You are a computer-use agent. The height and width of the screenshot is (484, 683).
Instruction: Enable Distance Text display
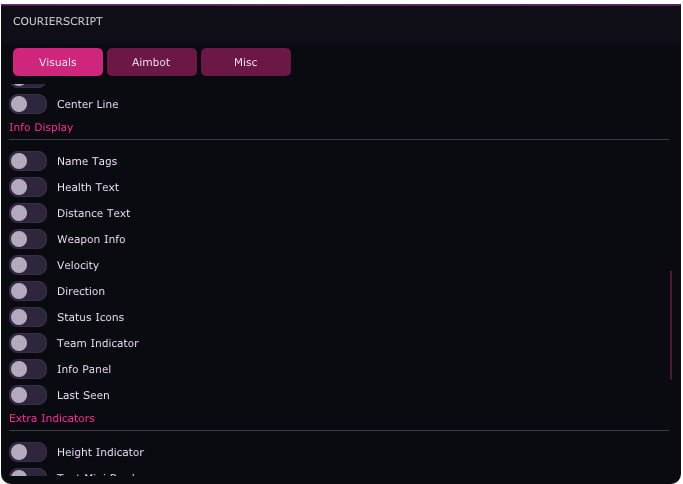click(28, 213)
